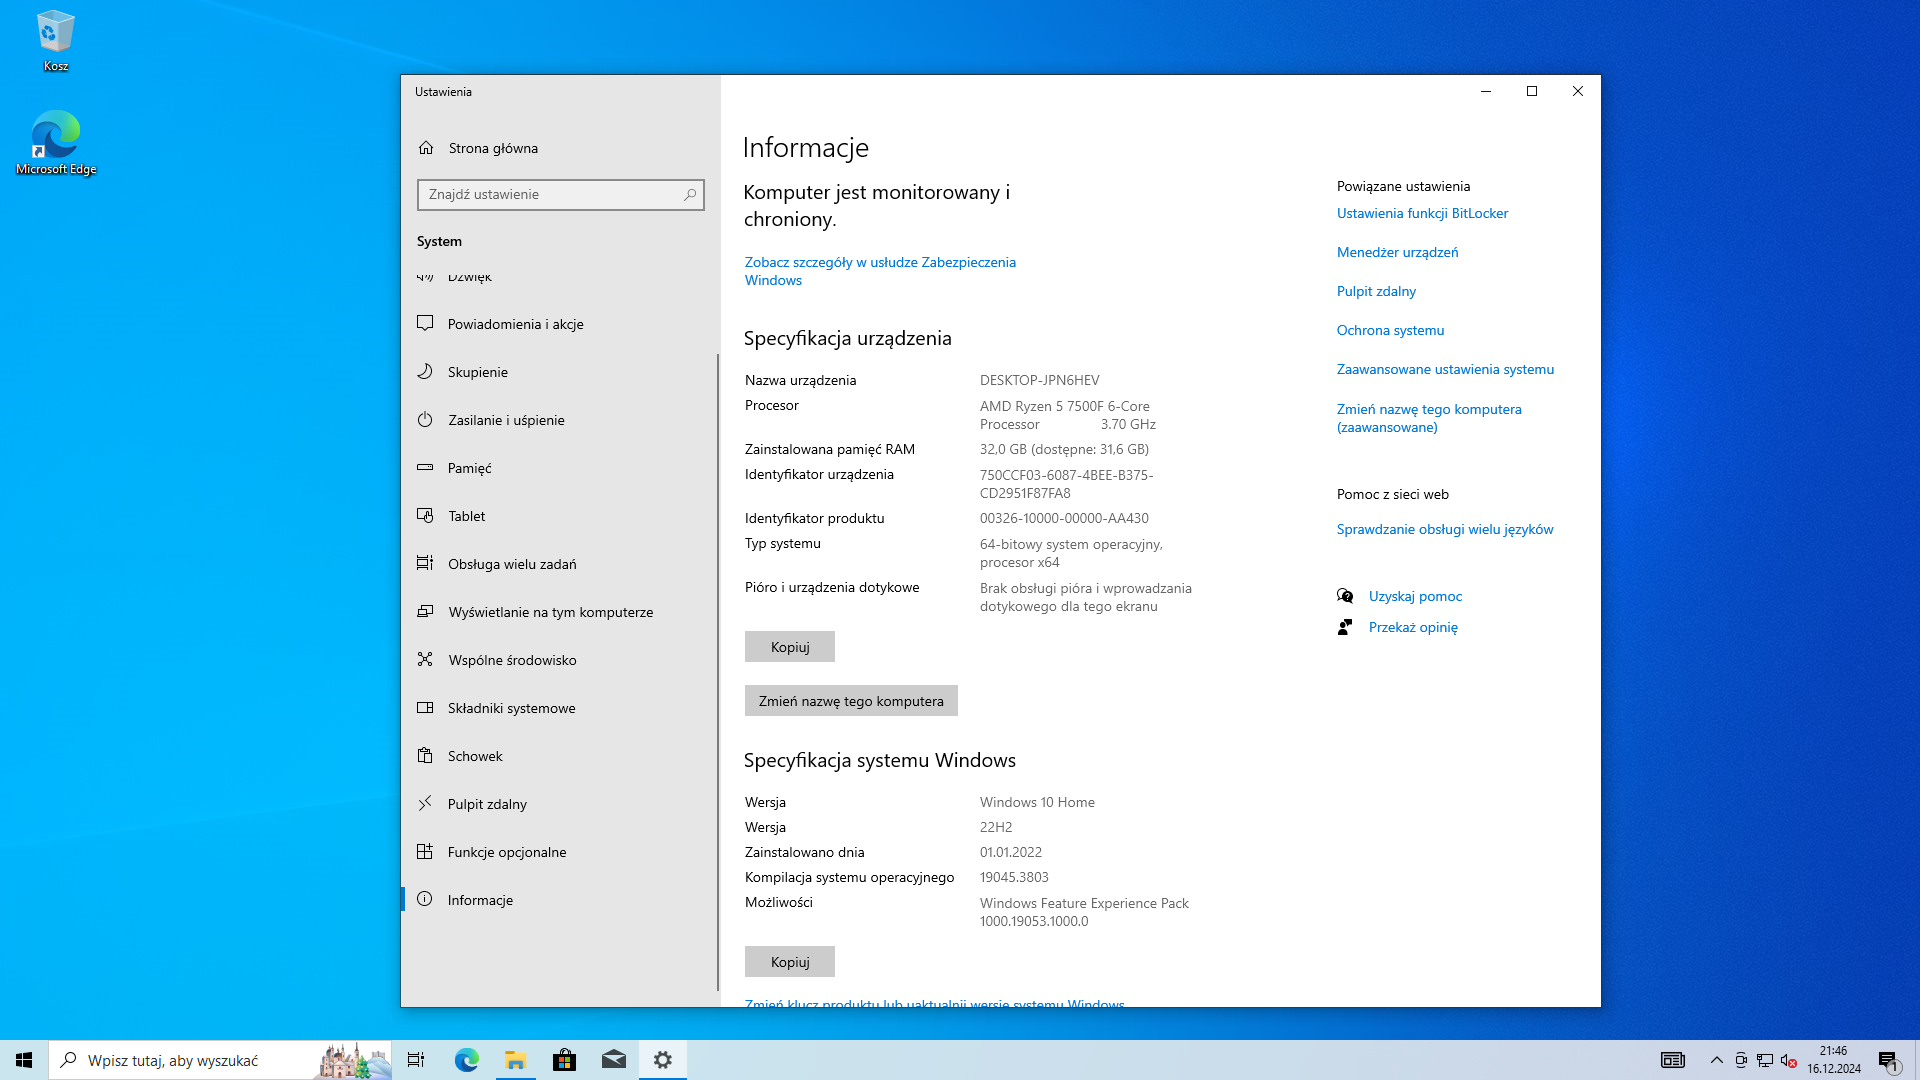Open Wspólne środowisko settings
The width and height of the screenshot is (1920, 1080).
coord(560,660)
